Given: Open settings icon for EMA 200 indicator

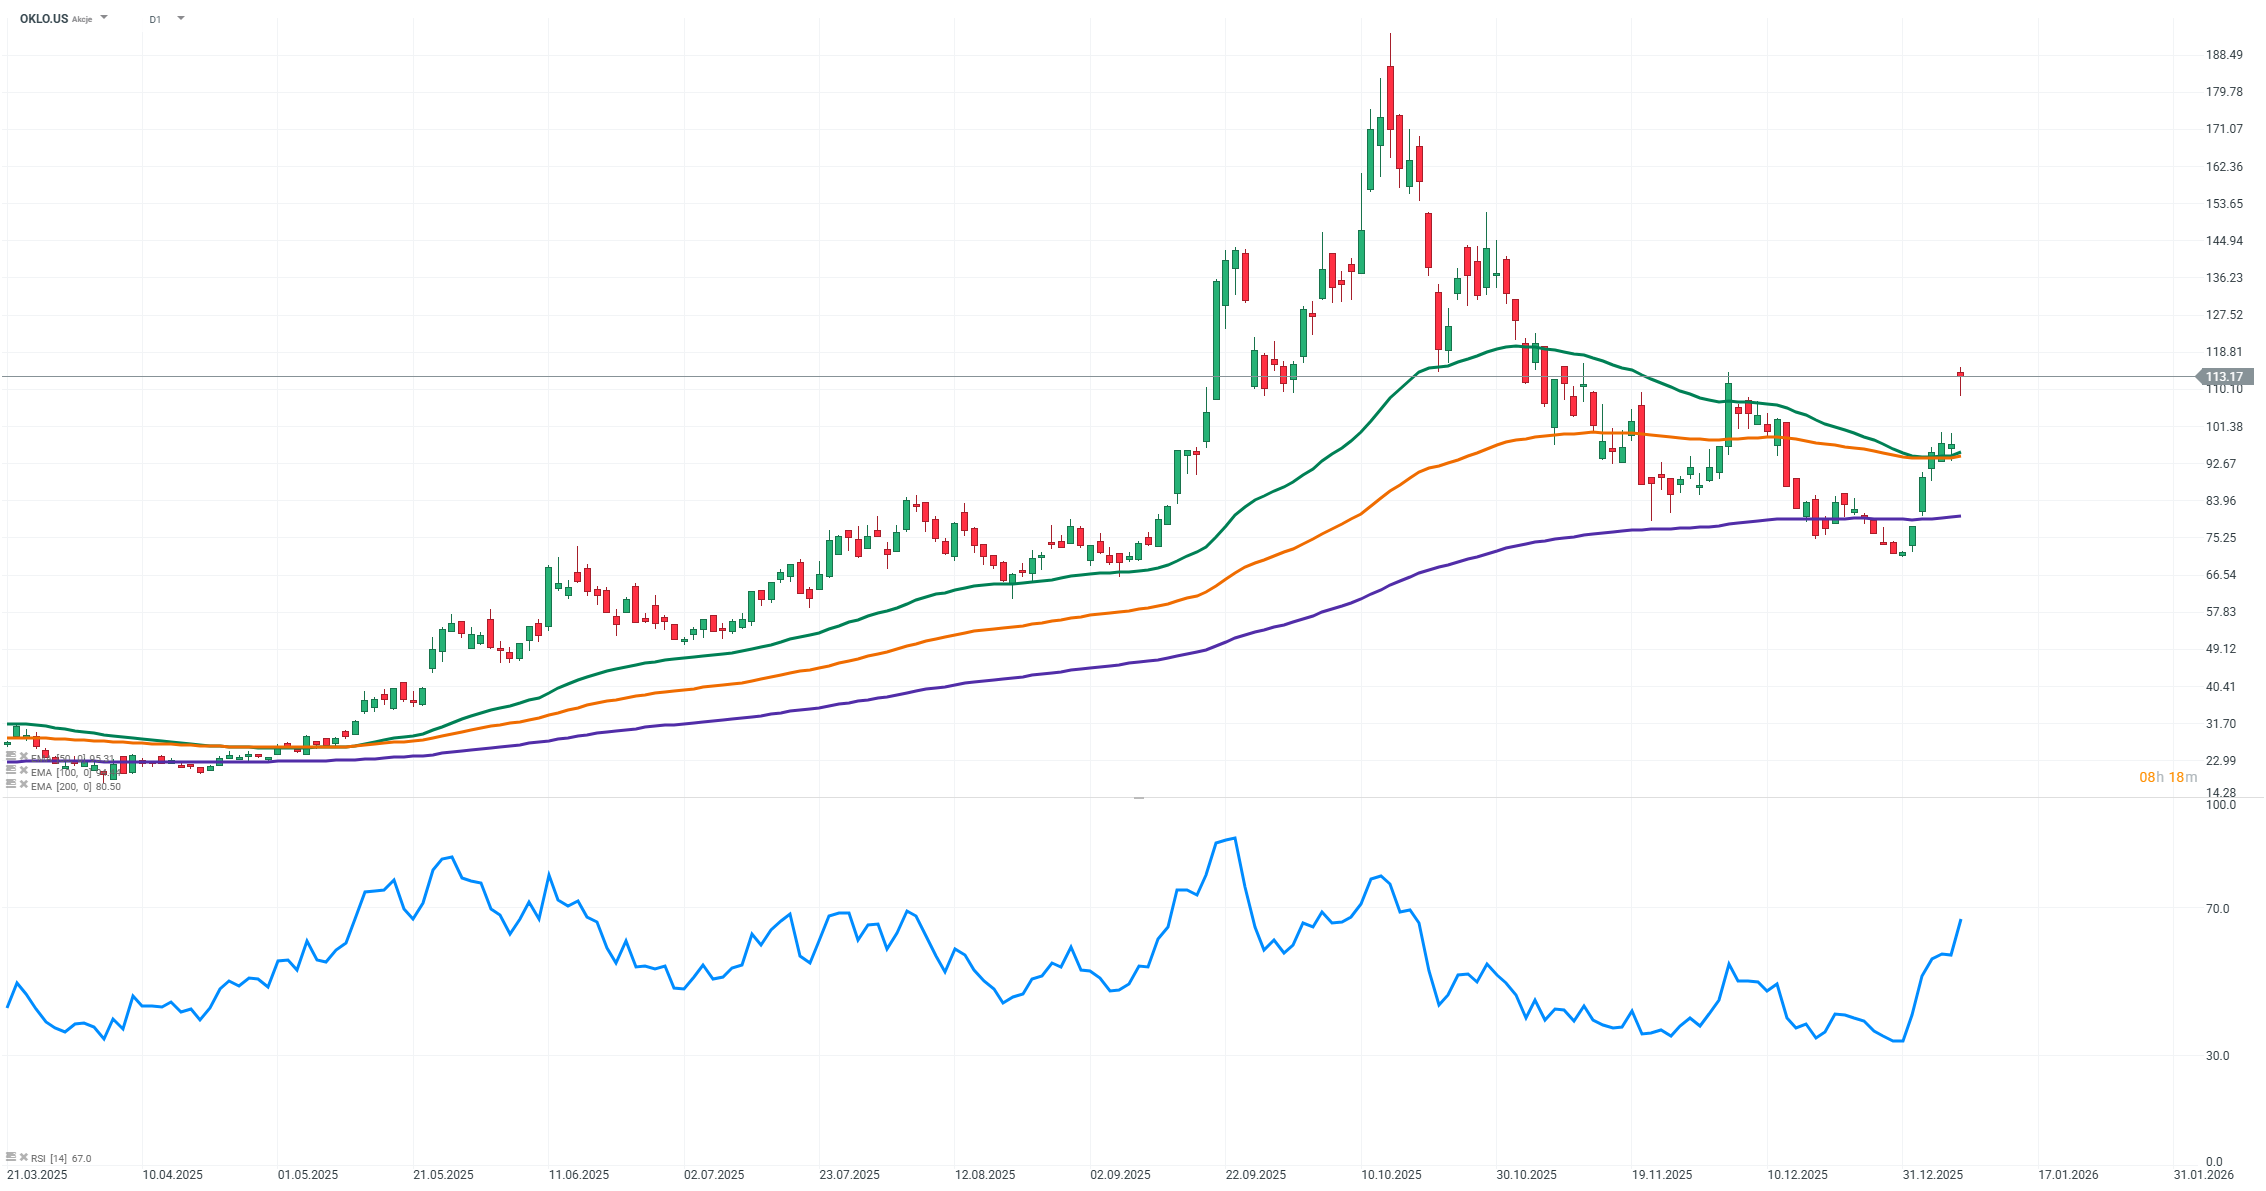Looking at the screenshot, I should (x=11, y=785).
